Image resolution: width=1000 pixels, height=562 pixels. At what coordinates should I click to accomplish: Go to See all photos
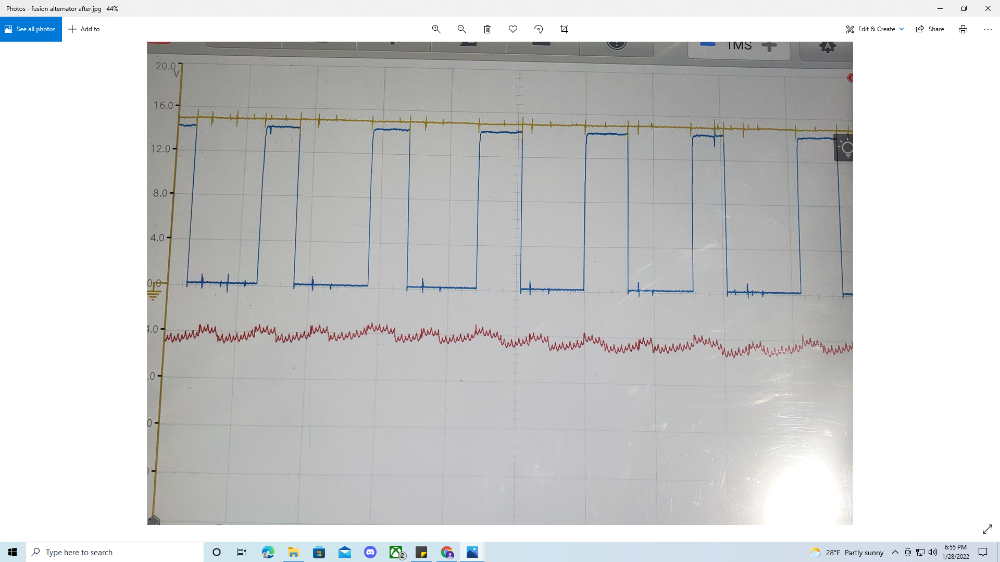point(31,29)
